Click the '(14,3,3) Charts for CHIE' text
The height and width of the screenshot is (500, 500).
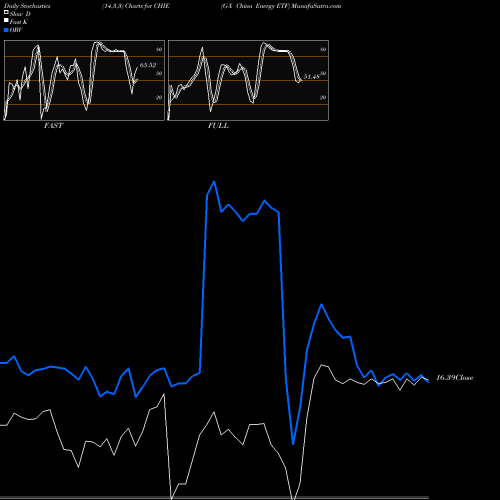(x=136, y=6)
